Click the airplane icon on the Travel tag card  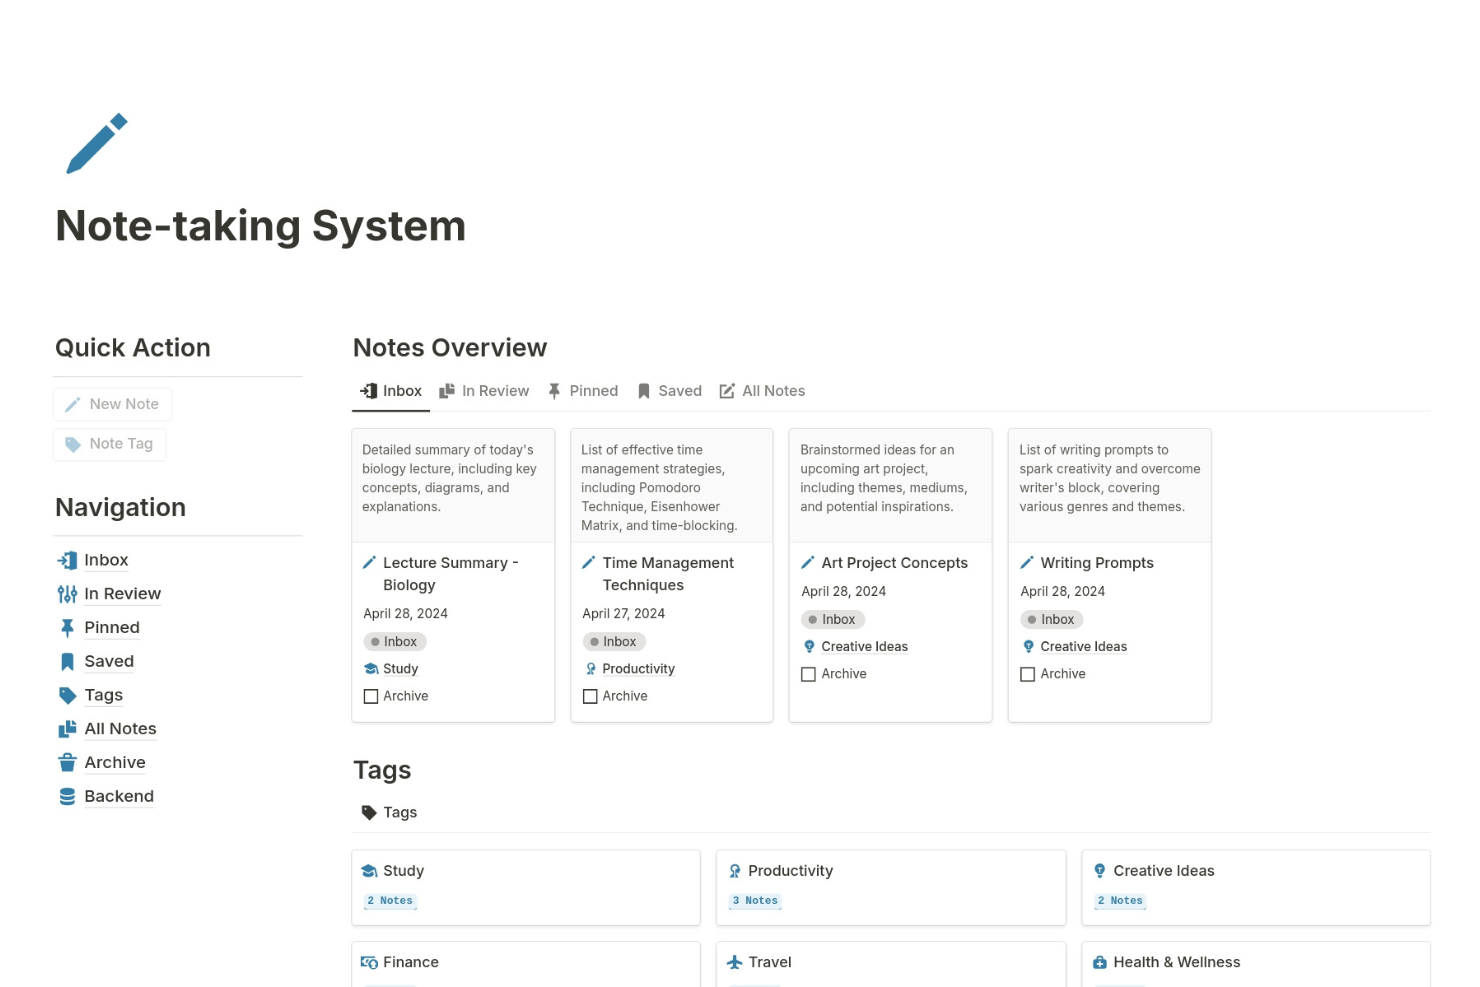click(x=734, y=961)
